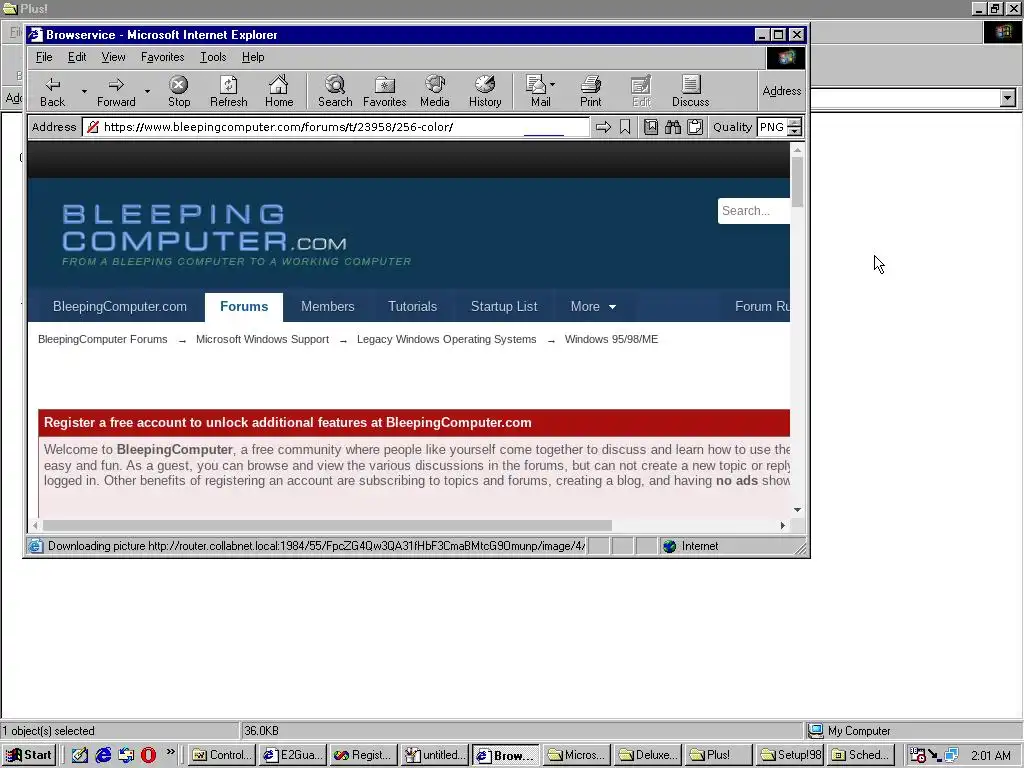1024x768 pixels.
Task: Switch to the Setup!98 taskbar window
Action: 789,755
